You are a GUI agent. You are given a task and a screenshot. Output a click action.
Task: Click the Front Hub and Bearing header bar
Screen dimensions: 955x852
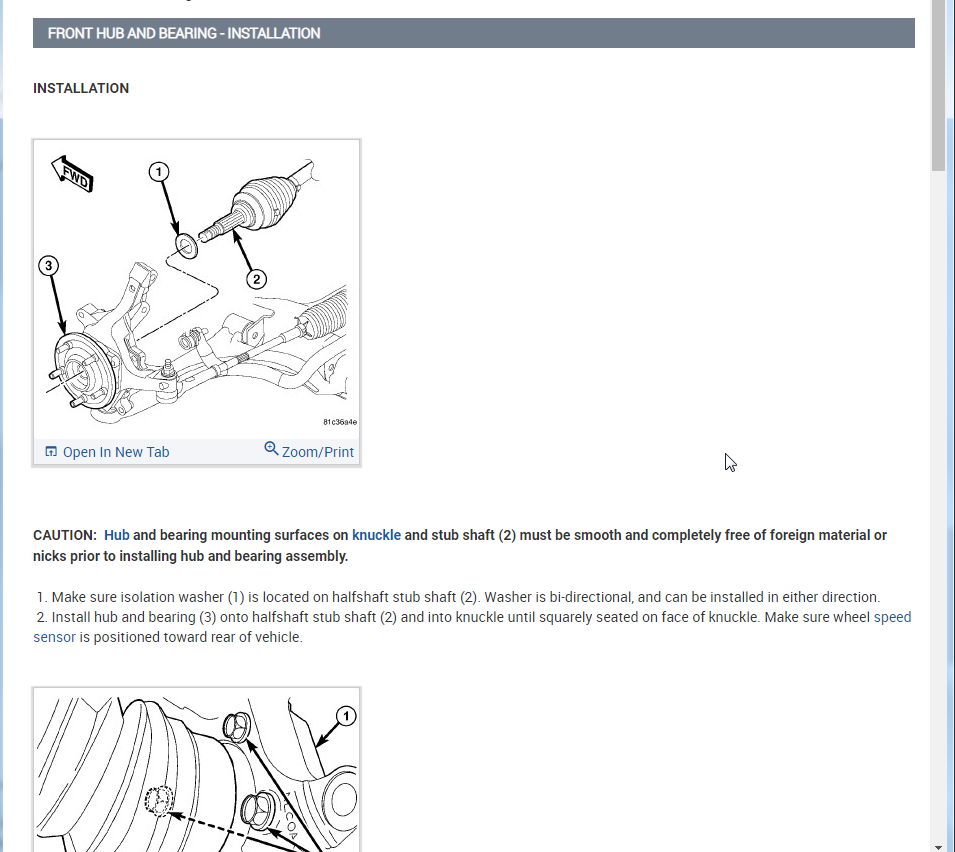[474, 33]
